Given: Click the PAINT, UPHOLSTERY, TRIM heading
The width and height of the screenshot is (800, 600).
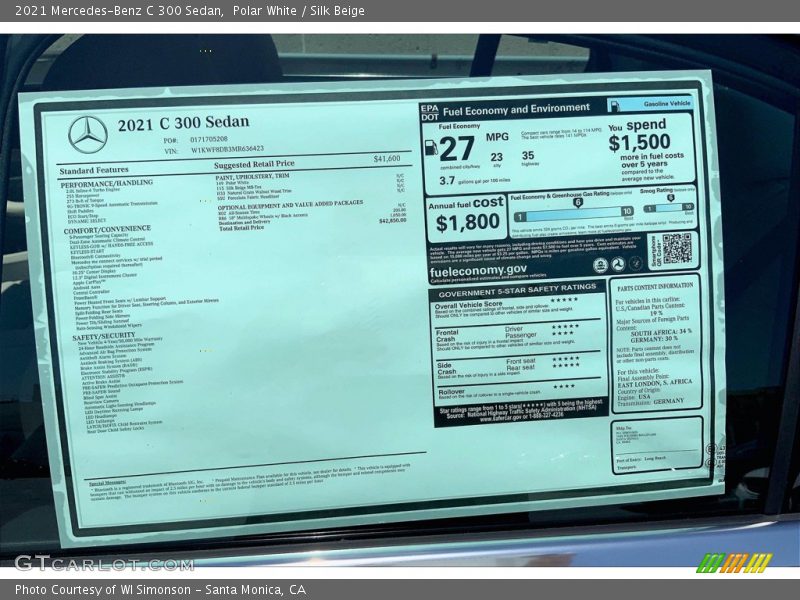Looking at the screenshot, I should [252, 176].
